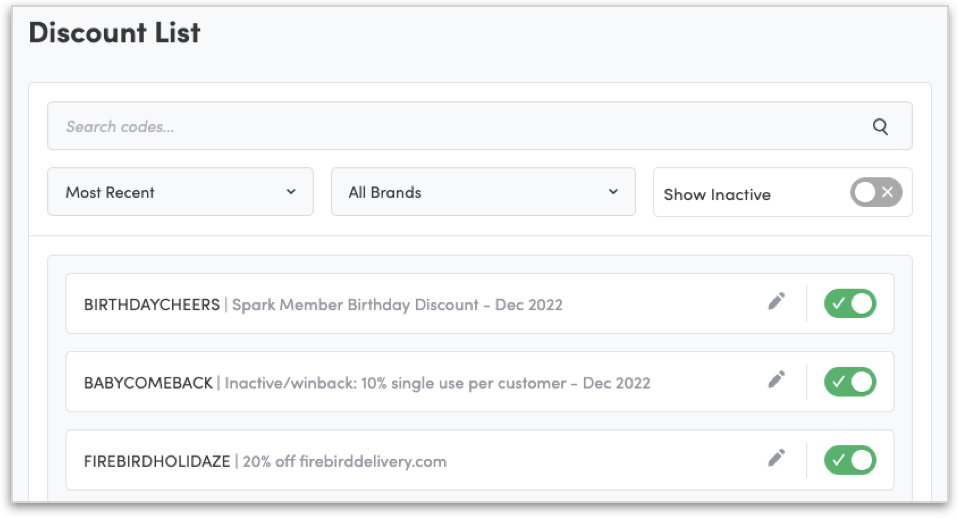Viewport: 958px width, 518px height.
Task: Click the All Brands dropdown chevron
Action: pyautogui.click(x=613, y=192)
